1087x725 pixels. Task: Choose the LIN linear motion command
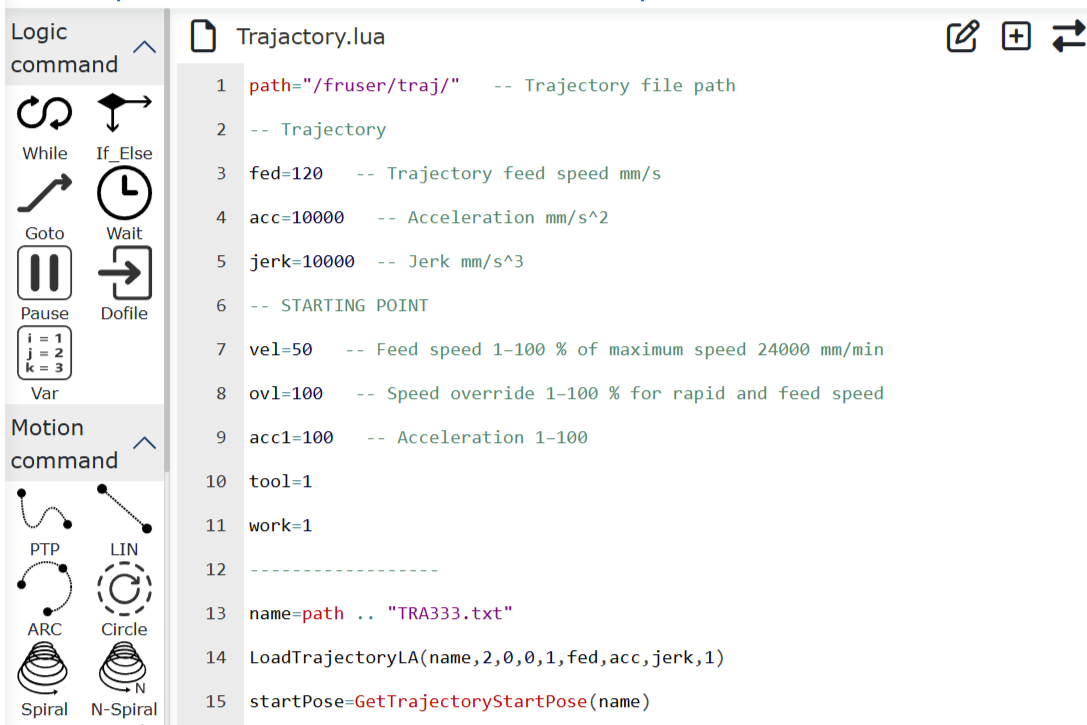click(124, 510)
